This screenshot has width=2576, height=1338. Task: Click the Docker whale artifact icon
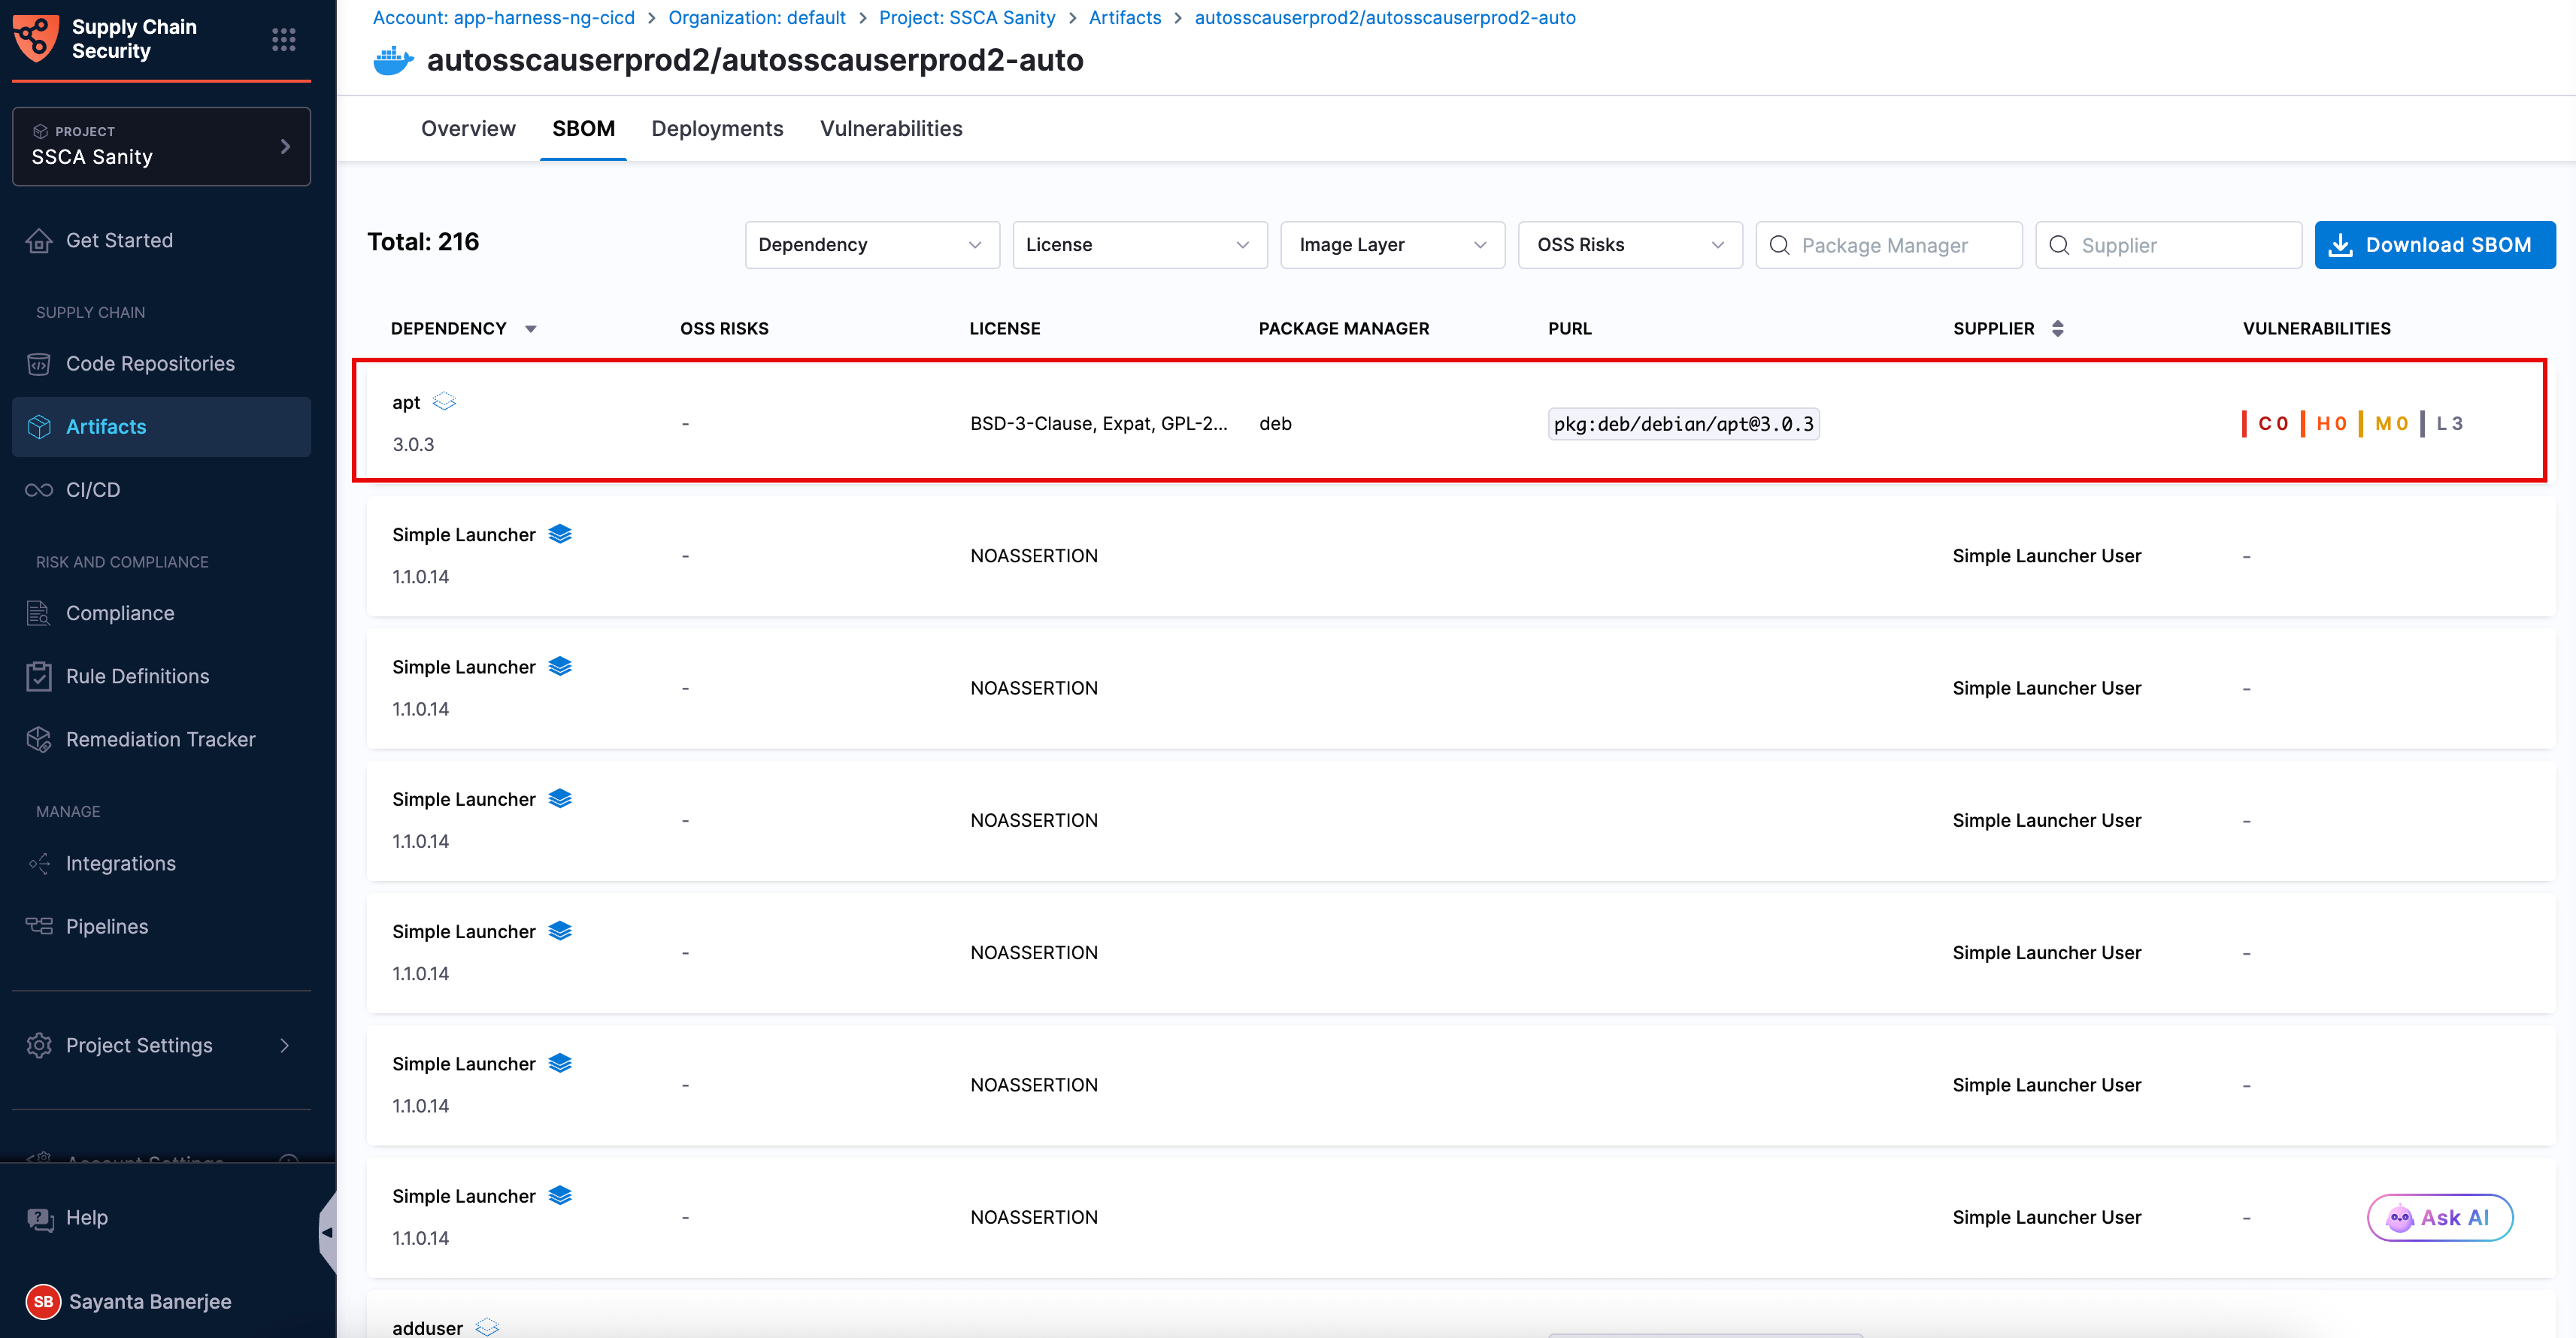393,60
